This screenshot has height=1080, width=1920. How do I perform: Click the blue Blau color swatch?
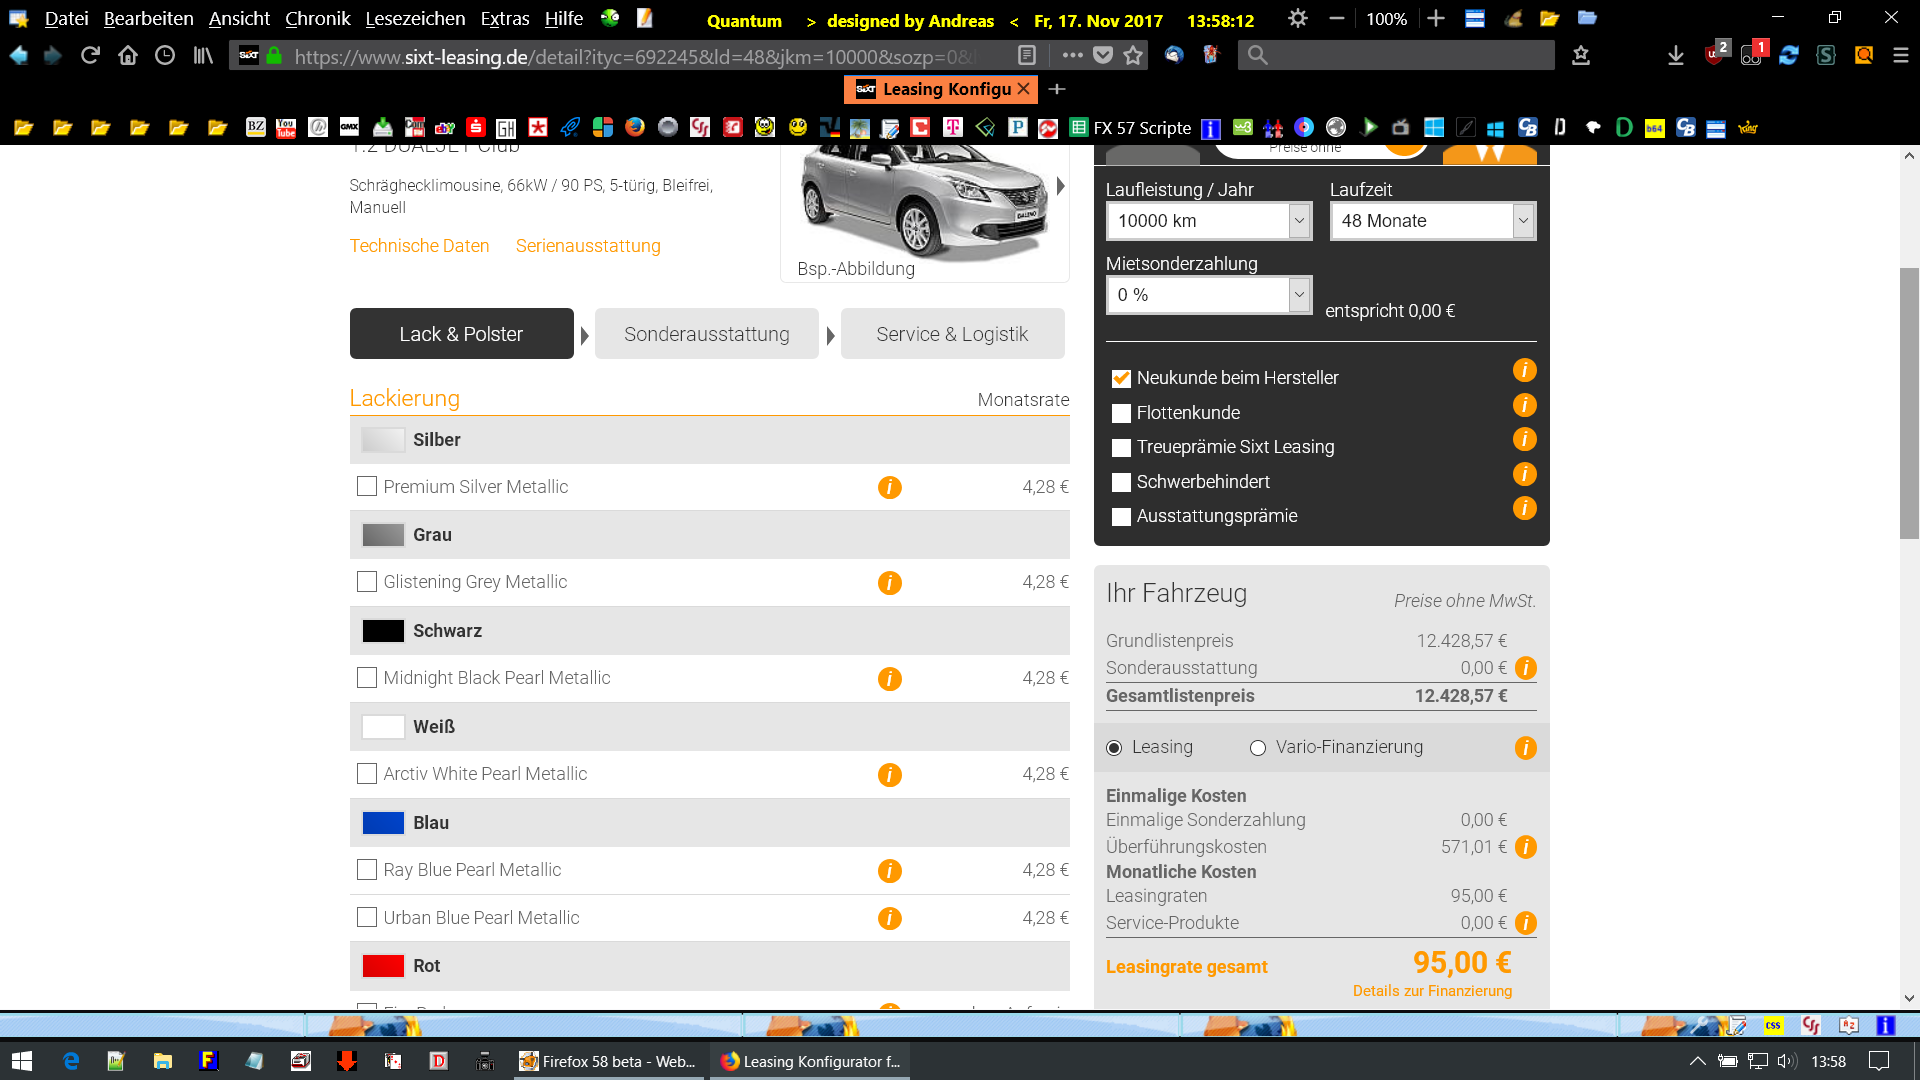click(383, 823)
